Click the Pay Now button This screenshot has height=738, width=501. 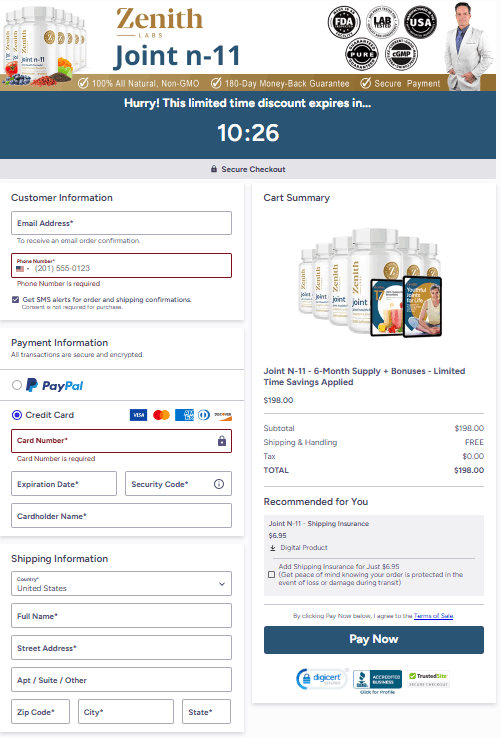pos(374,640)
